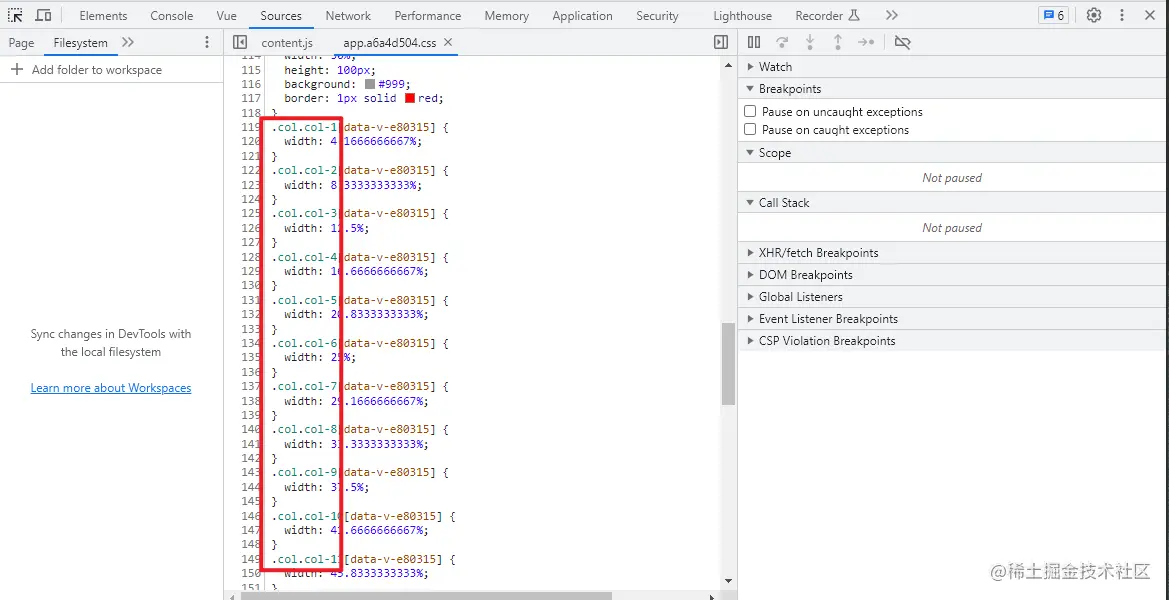This screenshot has width=1169, height=600.
Task: Click the step out of function icon
Action: (x=838, y=43)
